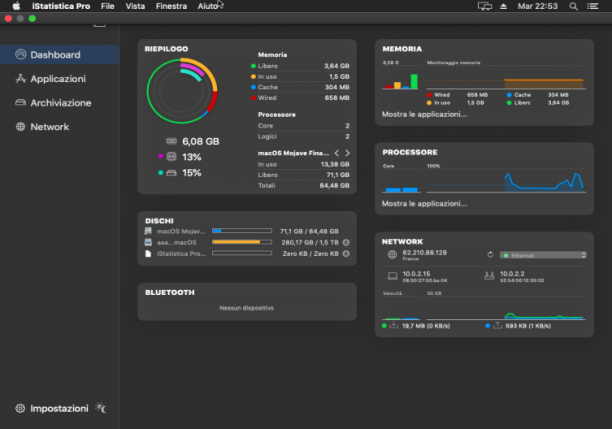Open the Apple menu

pyautogui.click(x=16, y=6)
